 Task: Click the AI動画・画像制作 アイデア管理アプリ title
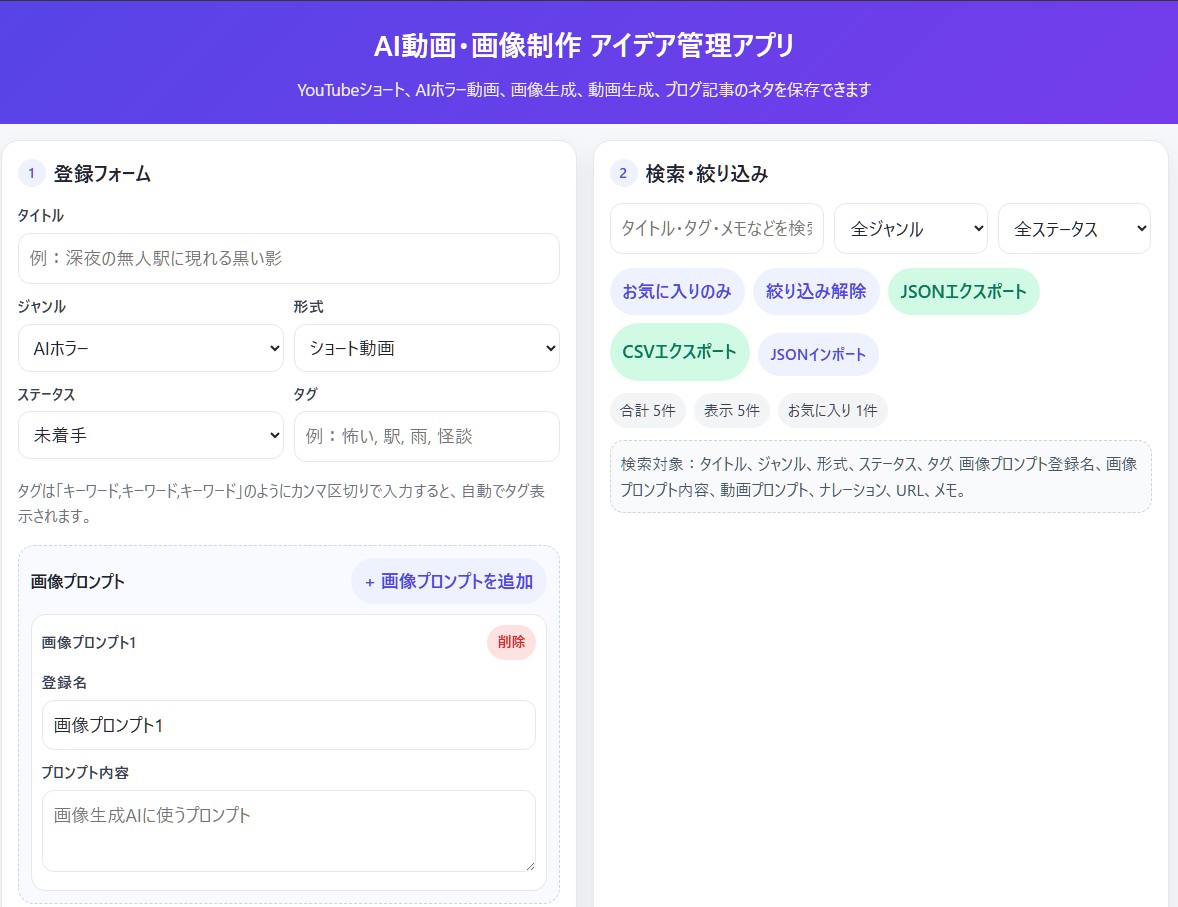click(x=584, y=46)
